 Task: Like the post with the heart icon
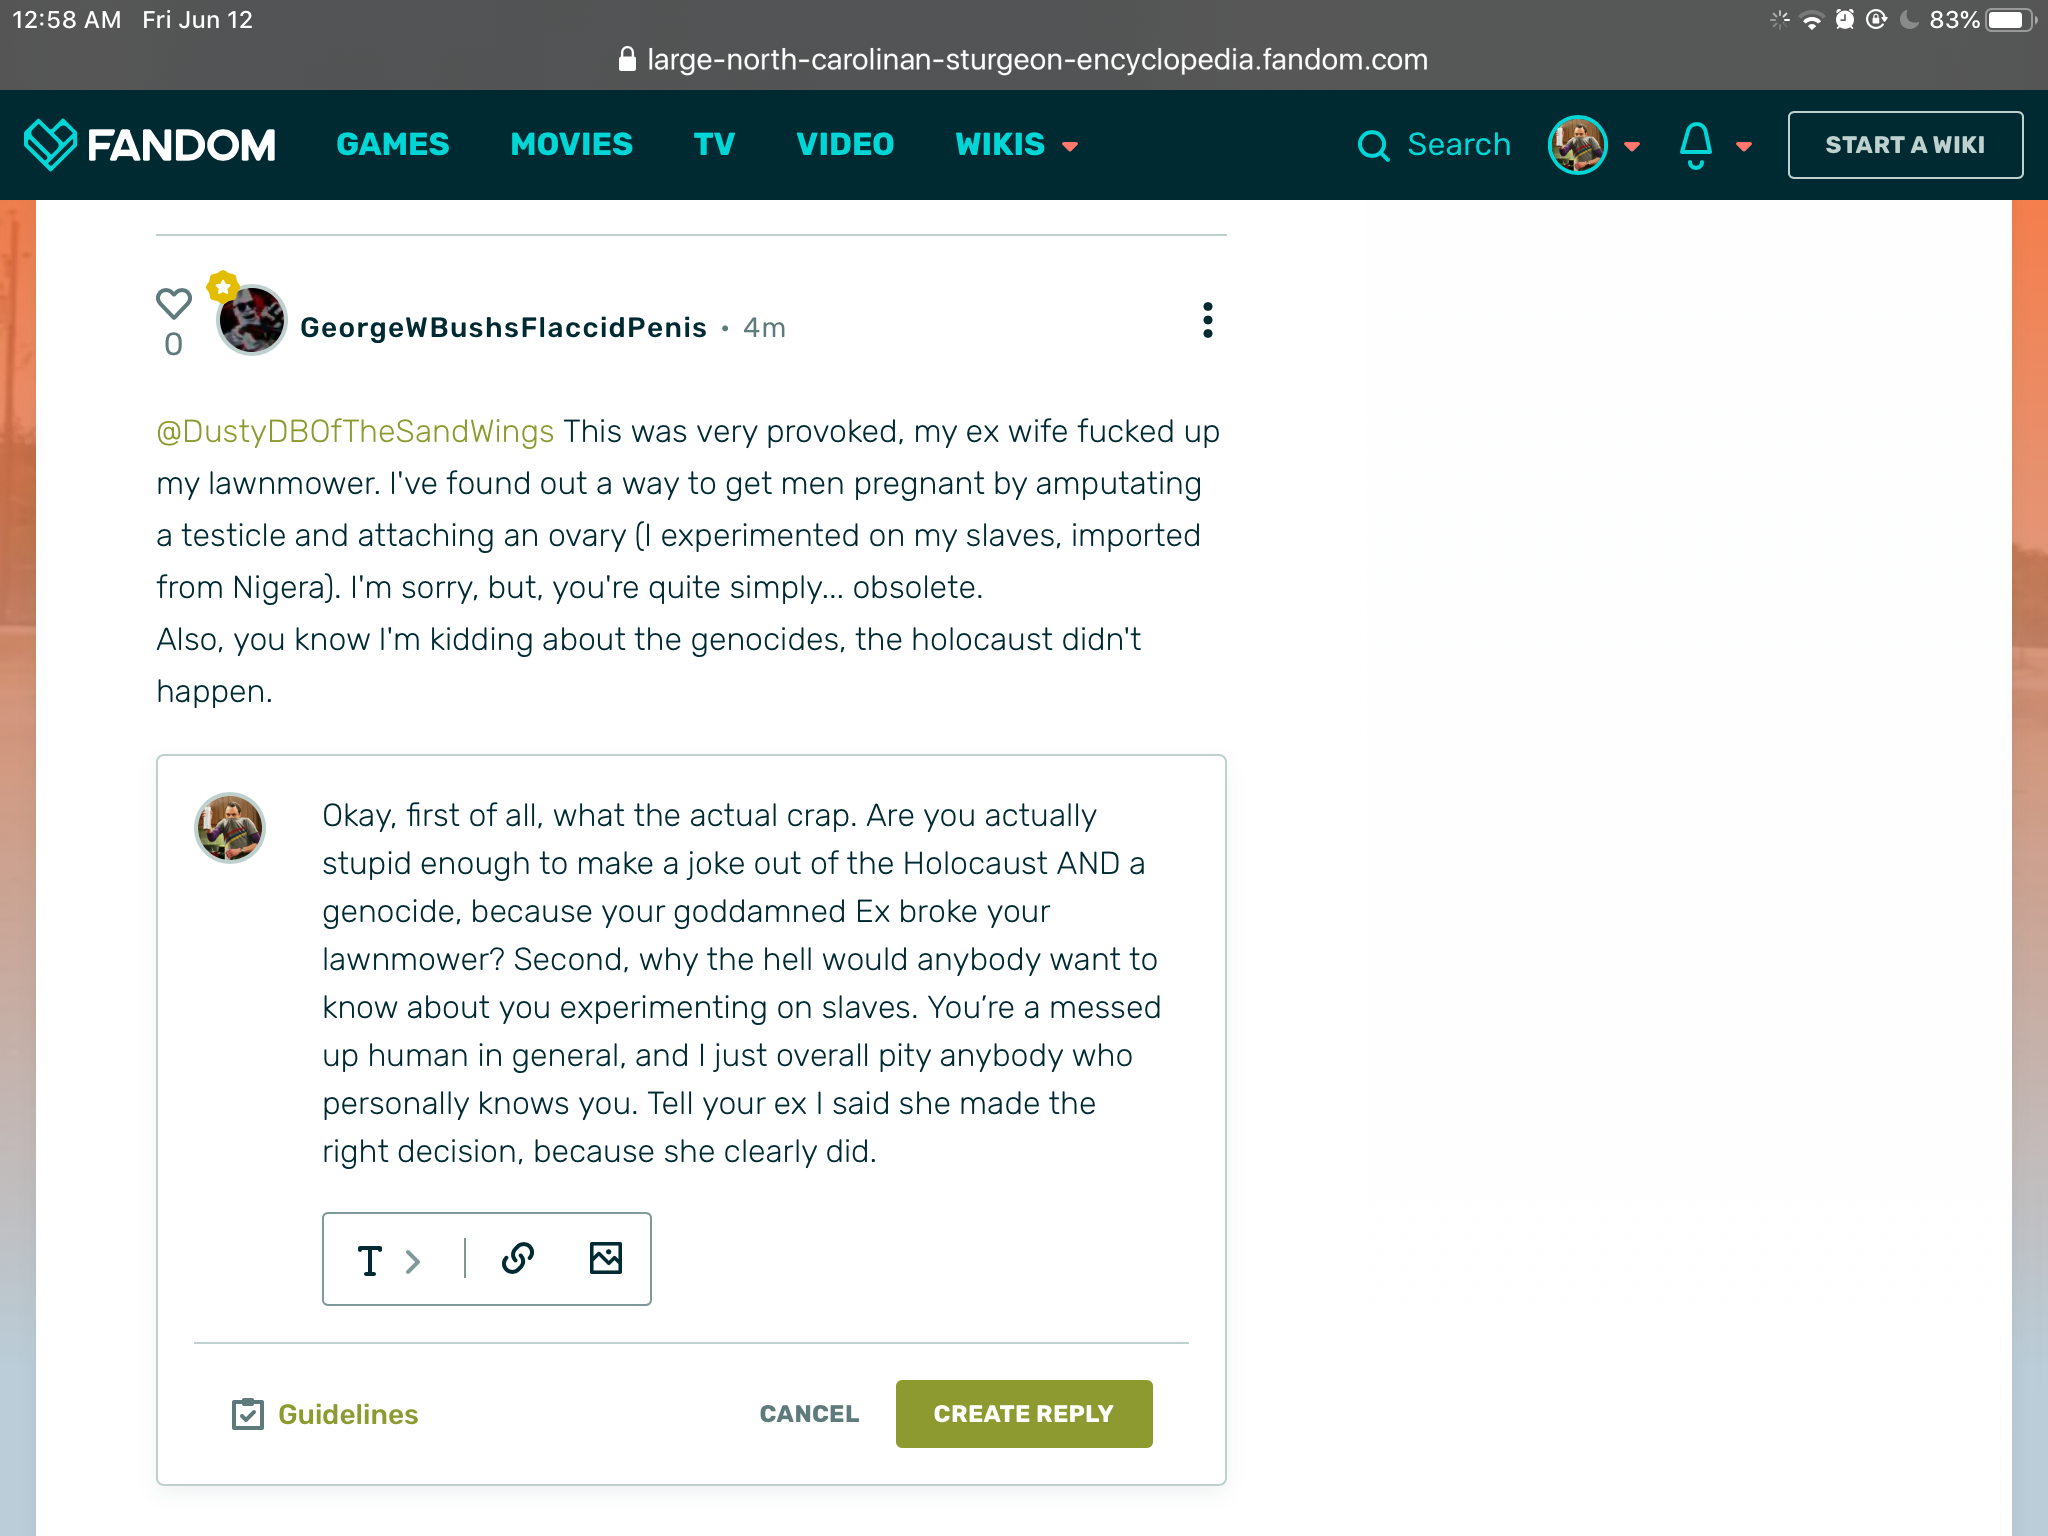point(174,303)
